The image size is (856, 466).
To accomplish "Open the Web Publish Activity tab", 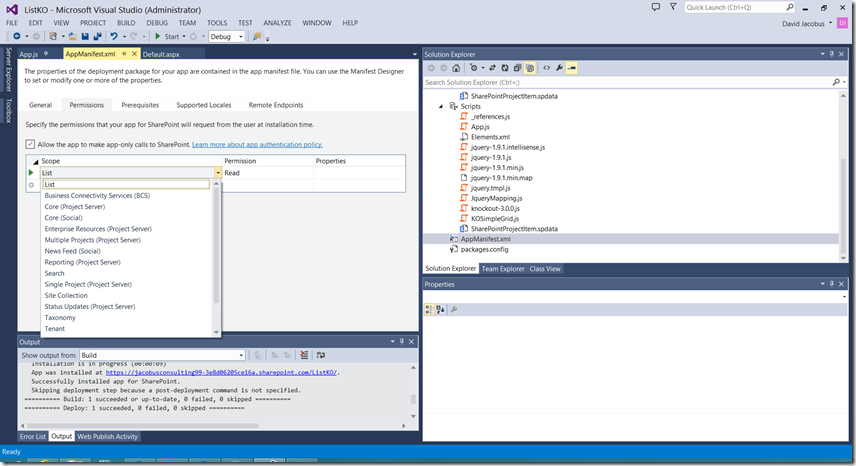I will (108, 437).
